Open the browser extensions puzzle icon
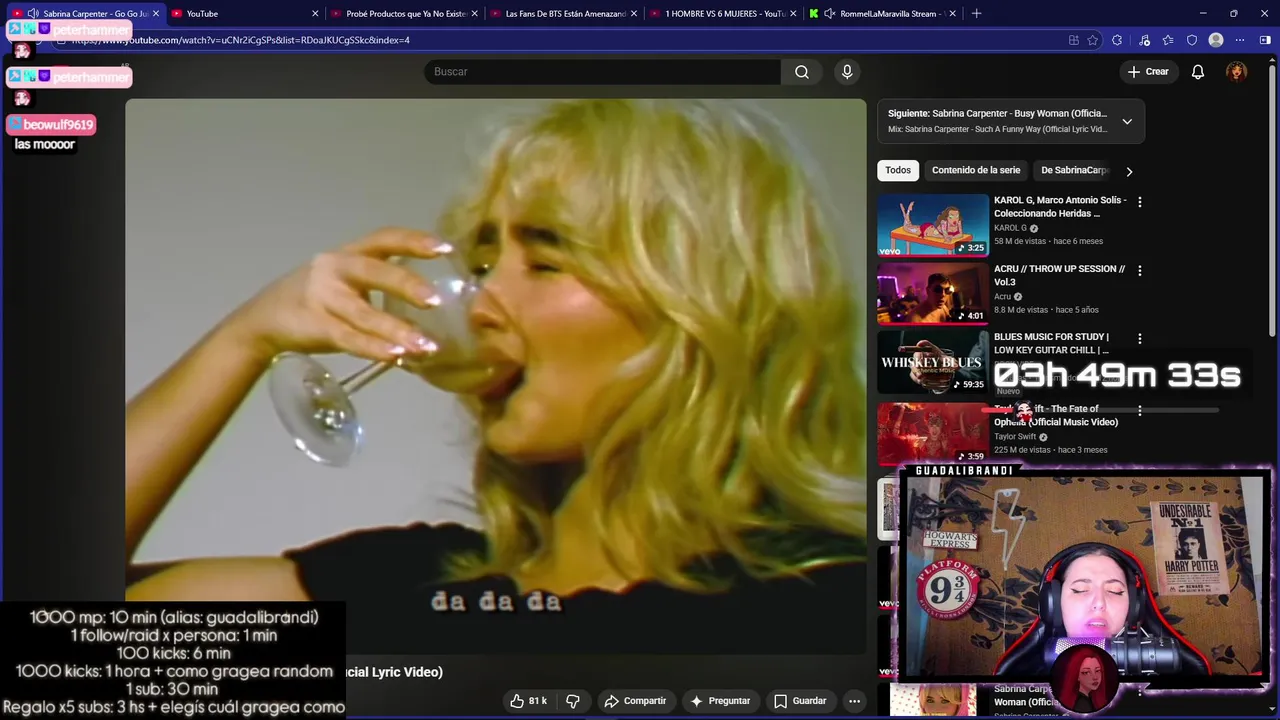This screenshot has width=1280, height=720. pos(1117,40)
